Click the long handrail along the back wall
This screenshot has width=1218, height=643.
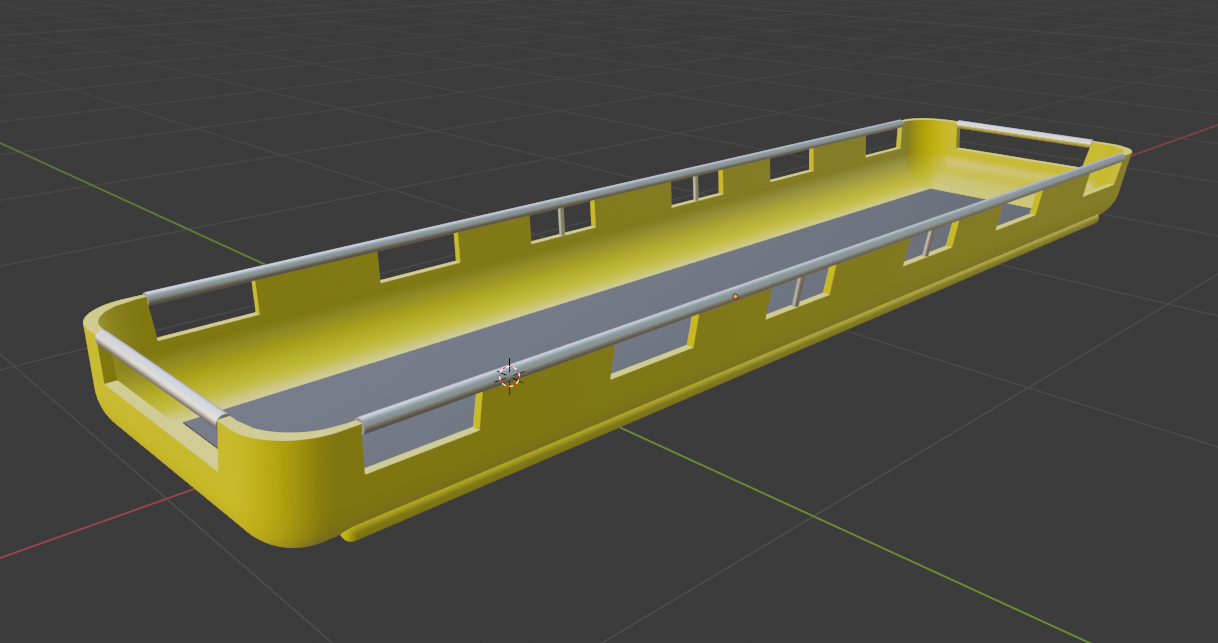pyautogui.click(x=520, y=209)
